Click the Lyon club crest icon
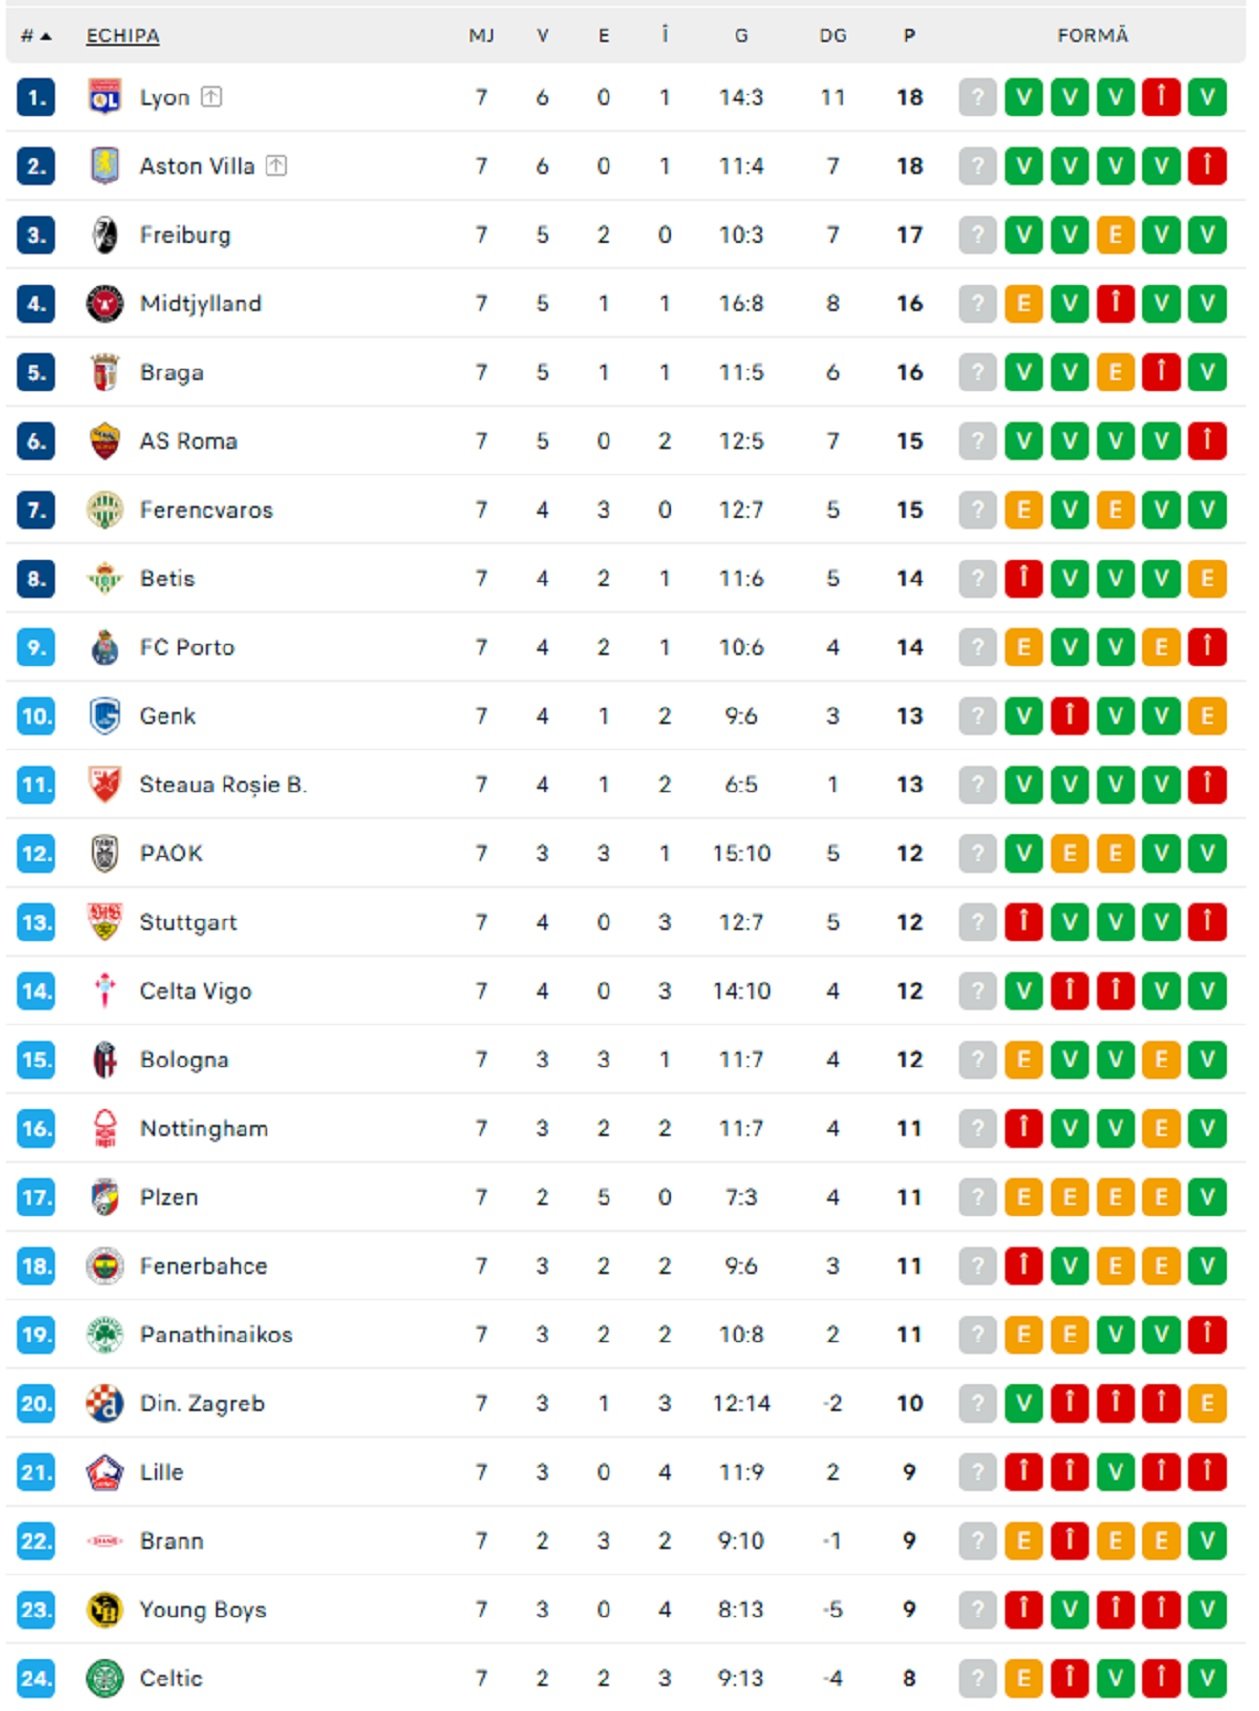The width and height of the screenshot is (1259, 1711). (105, 97)
